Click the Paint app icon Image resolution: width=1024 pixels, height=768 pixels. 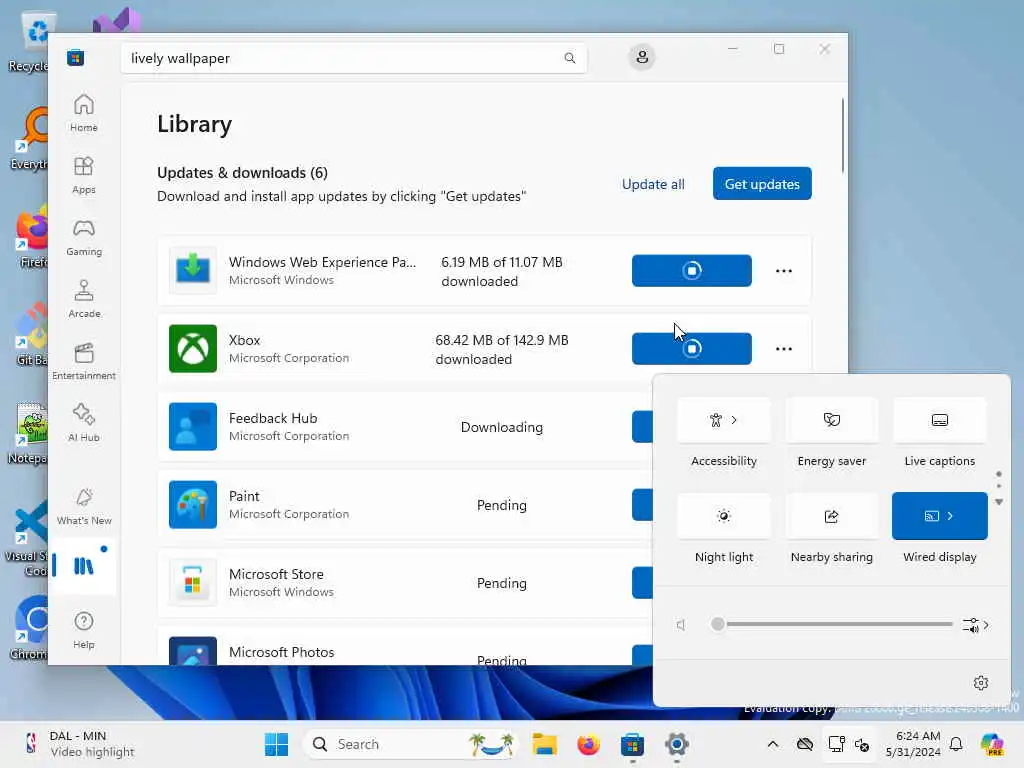(x=193, y=504)
